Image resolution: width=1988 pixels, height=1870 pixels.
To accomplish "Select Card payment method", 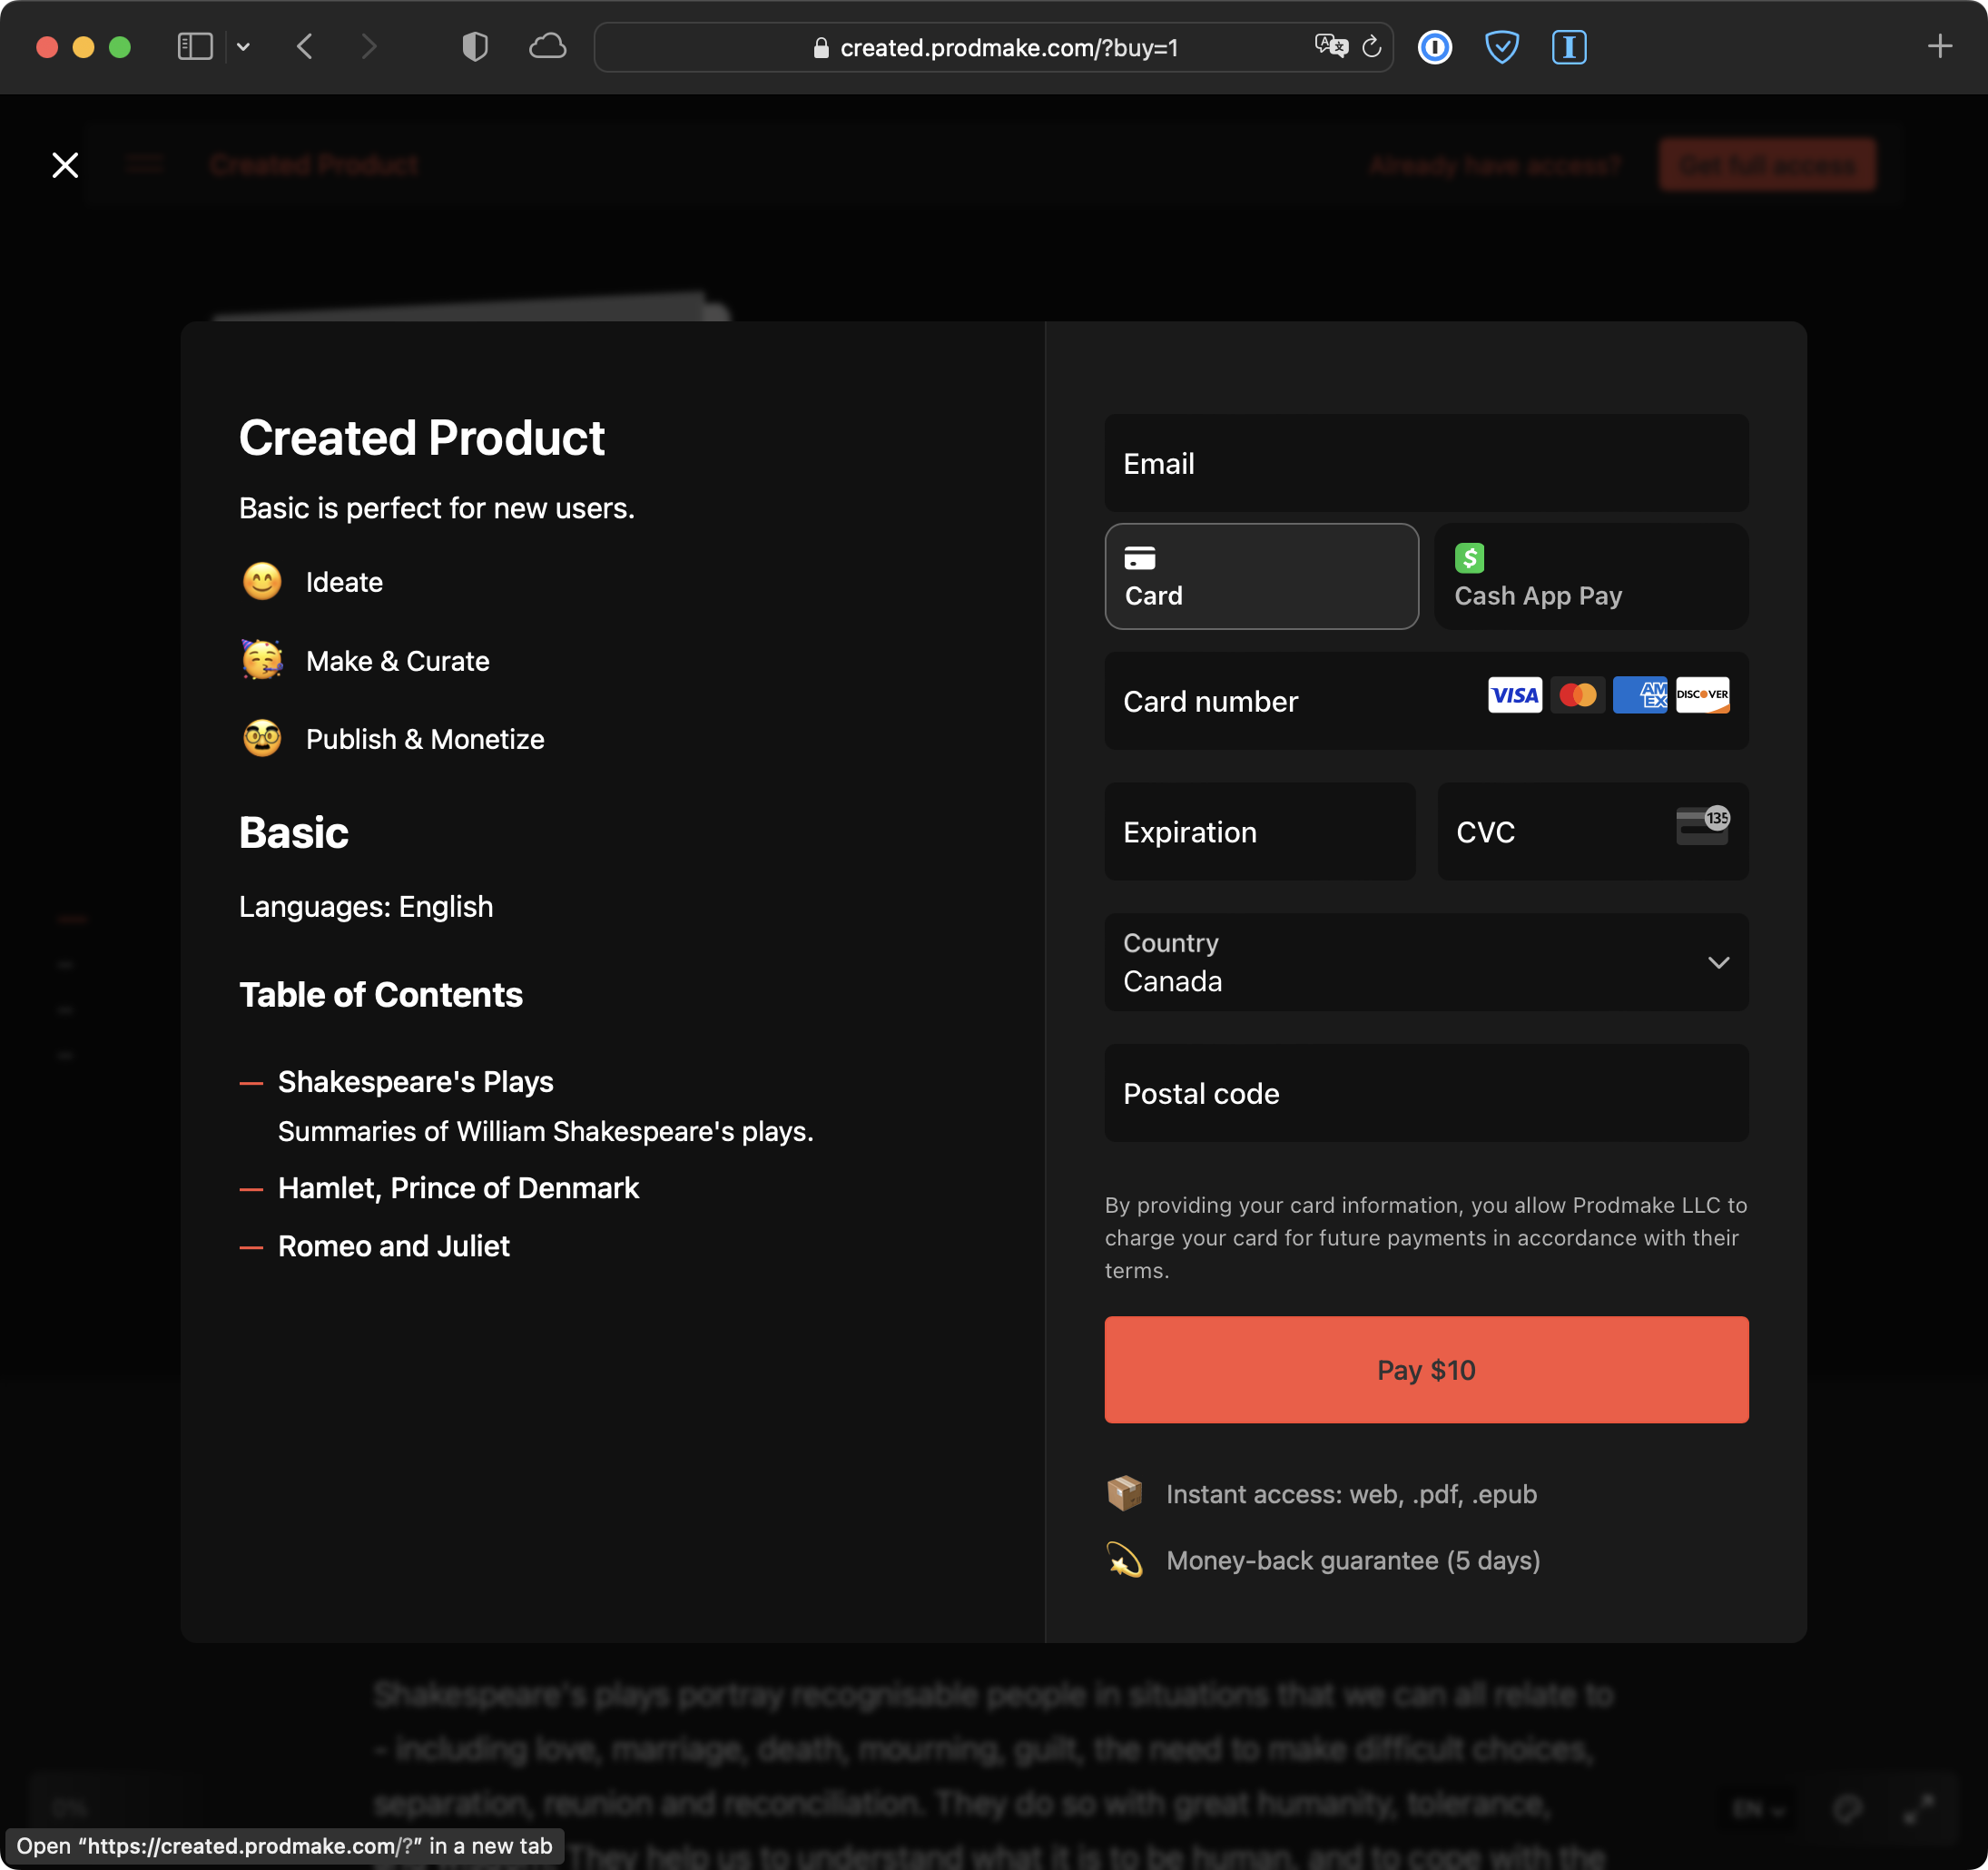I will (1261, 576).
